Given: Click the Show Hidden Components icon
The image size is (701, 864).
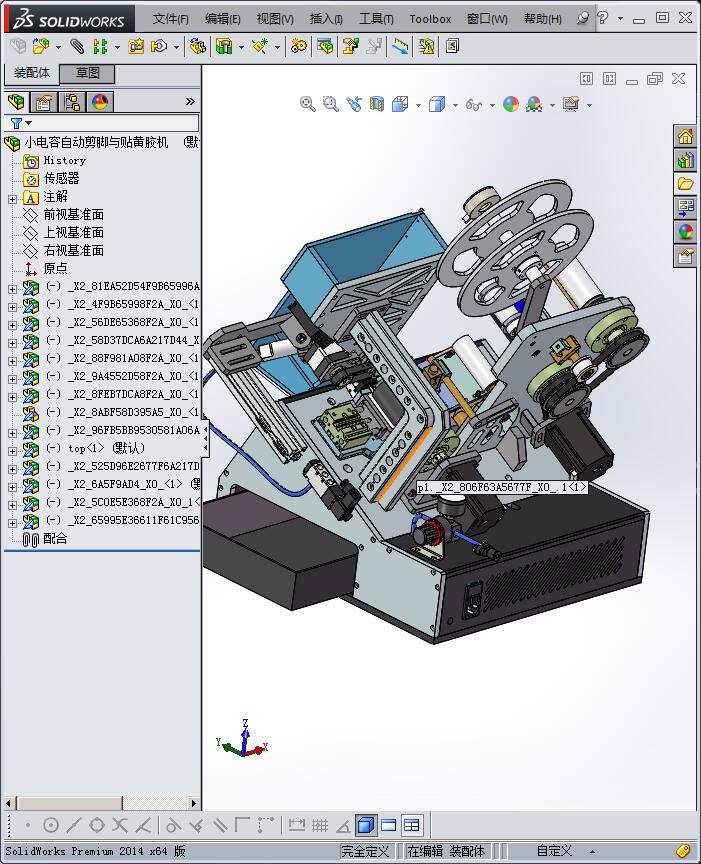Looking at the screenshot, I should (x=197, y=46).
